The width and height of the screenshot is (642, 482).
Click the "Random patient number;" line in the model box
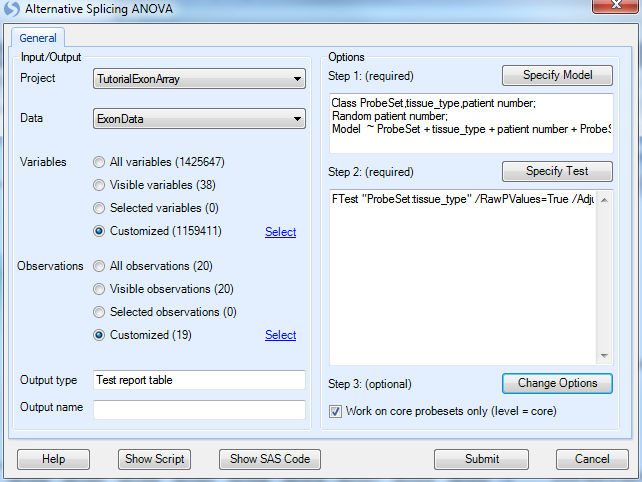390,116
